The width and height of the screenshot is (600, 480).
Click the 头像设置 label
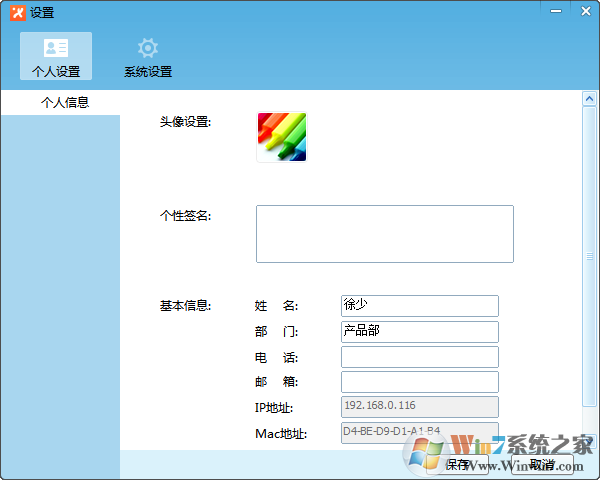tap(186, 122)
